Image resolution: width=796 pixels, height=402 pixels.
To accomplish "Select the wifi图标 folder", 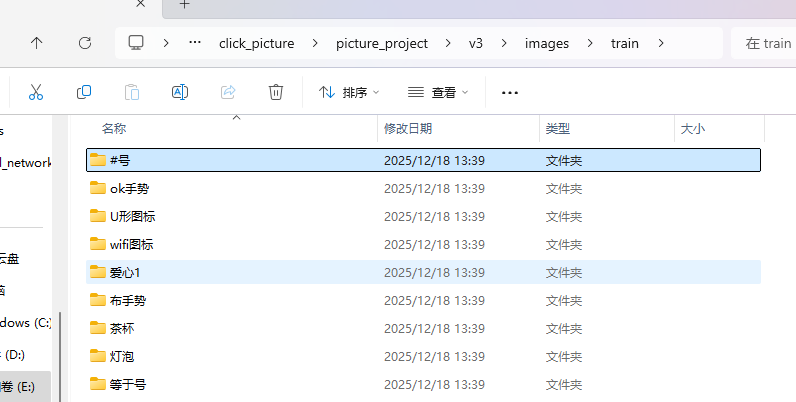I will tap(131, 244).
